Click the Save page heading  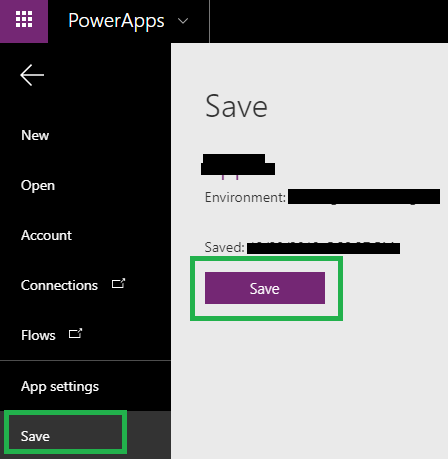coord(236,106)
